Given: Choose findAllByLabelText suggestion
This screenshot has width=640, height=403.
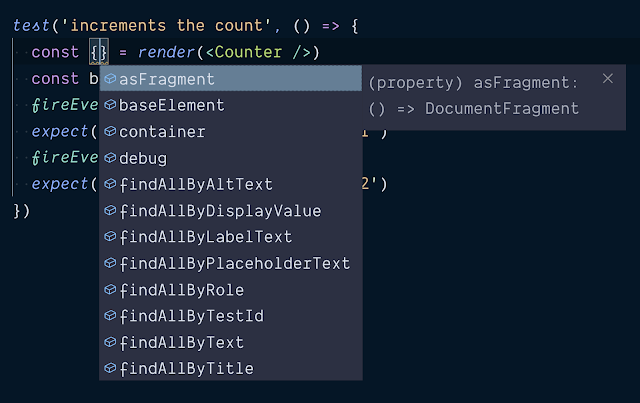Looking at the screenshot, I should coord(231,237).
